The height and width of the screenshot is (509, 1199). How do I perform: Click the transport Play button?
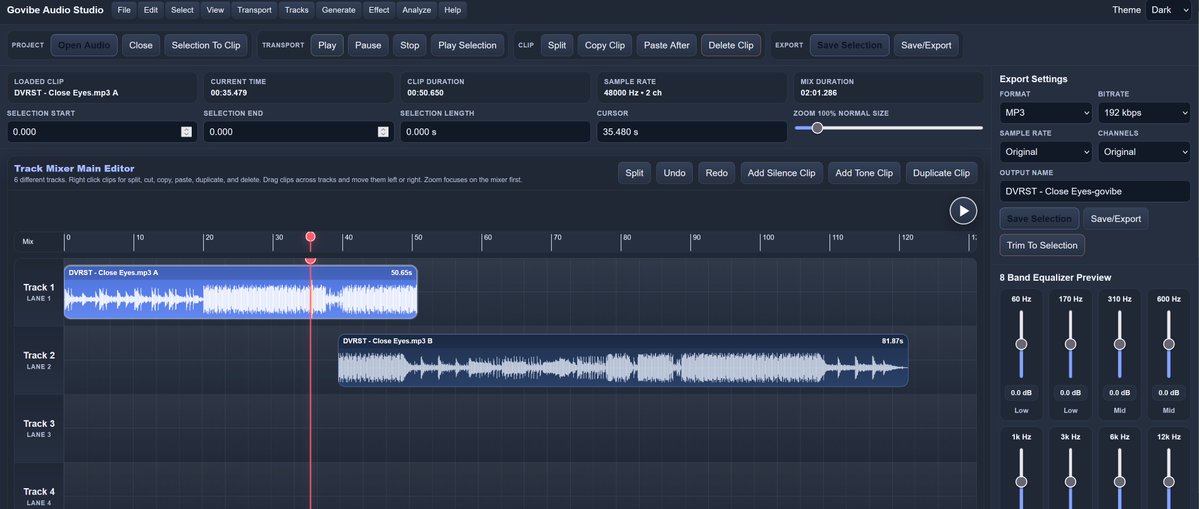point(327,45)
